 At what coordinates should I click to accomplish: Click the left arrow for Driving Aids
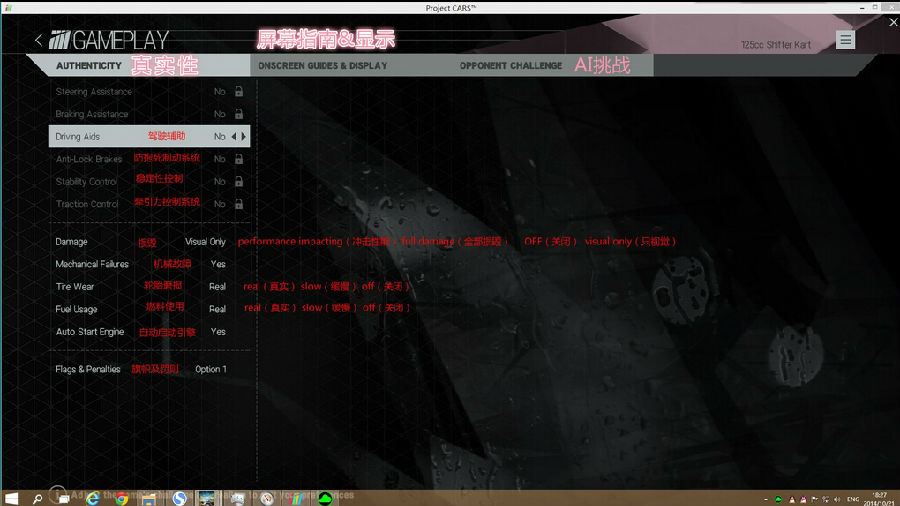pyautogui.click(x=234, y=137)
